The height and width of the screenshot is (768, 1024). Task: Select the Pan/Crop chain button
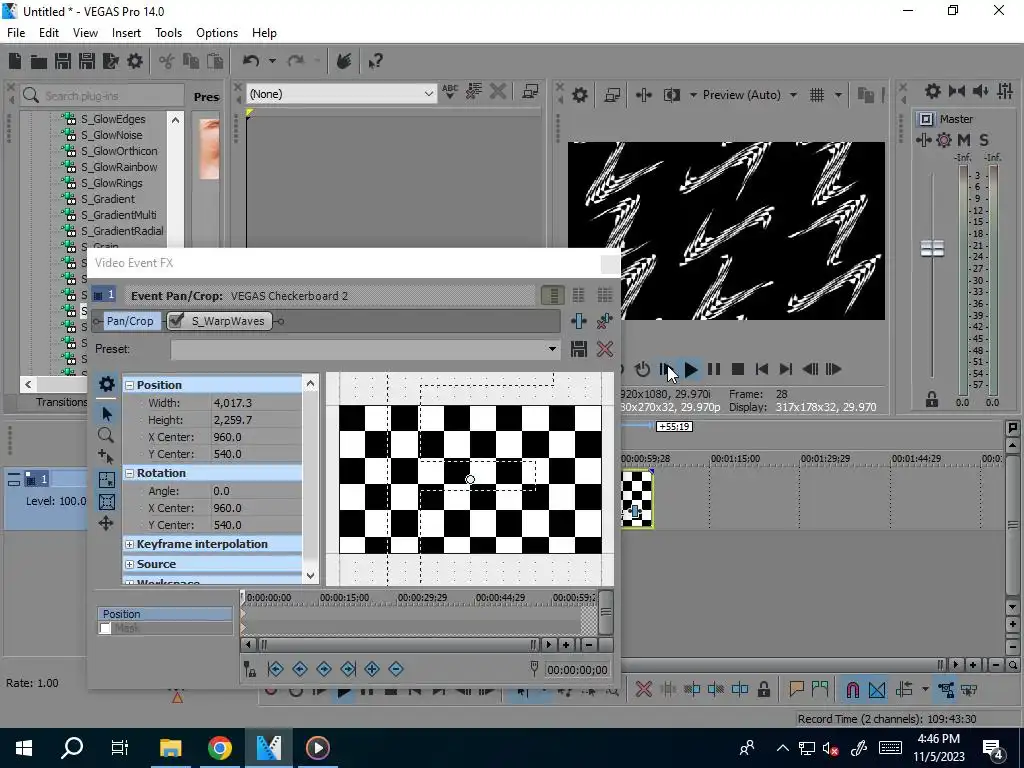[130, 321]
